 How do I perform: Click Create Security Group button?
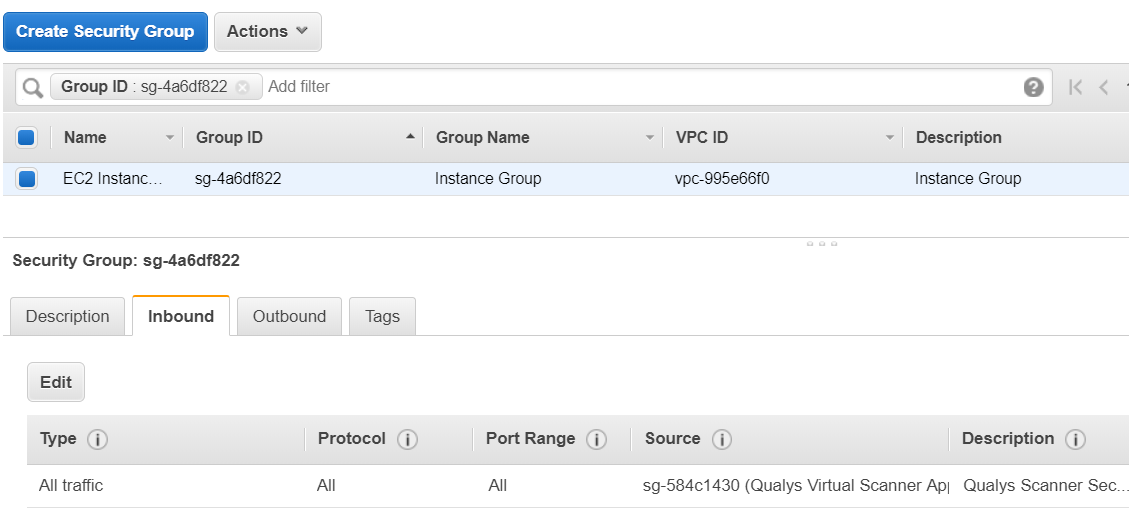click(105, 32)
